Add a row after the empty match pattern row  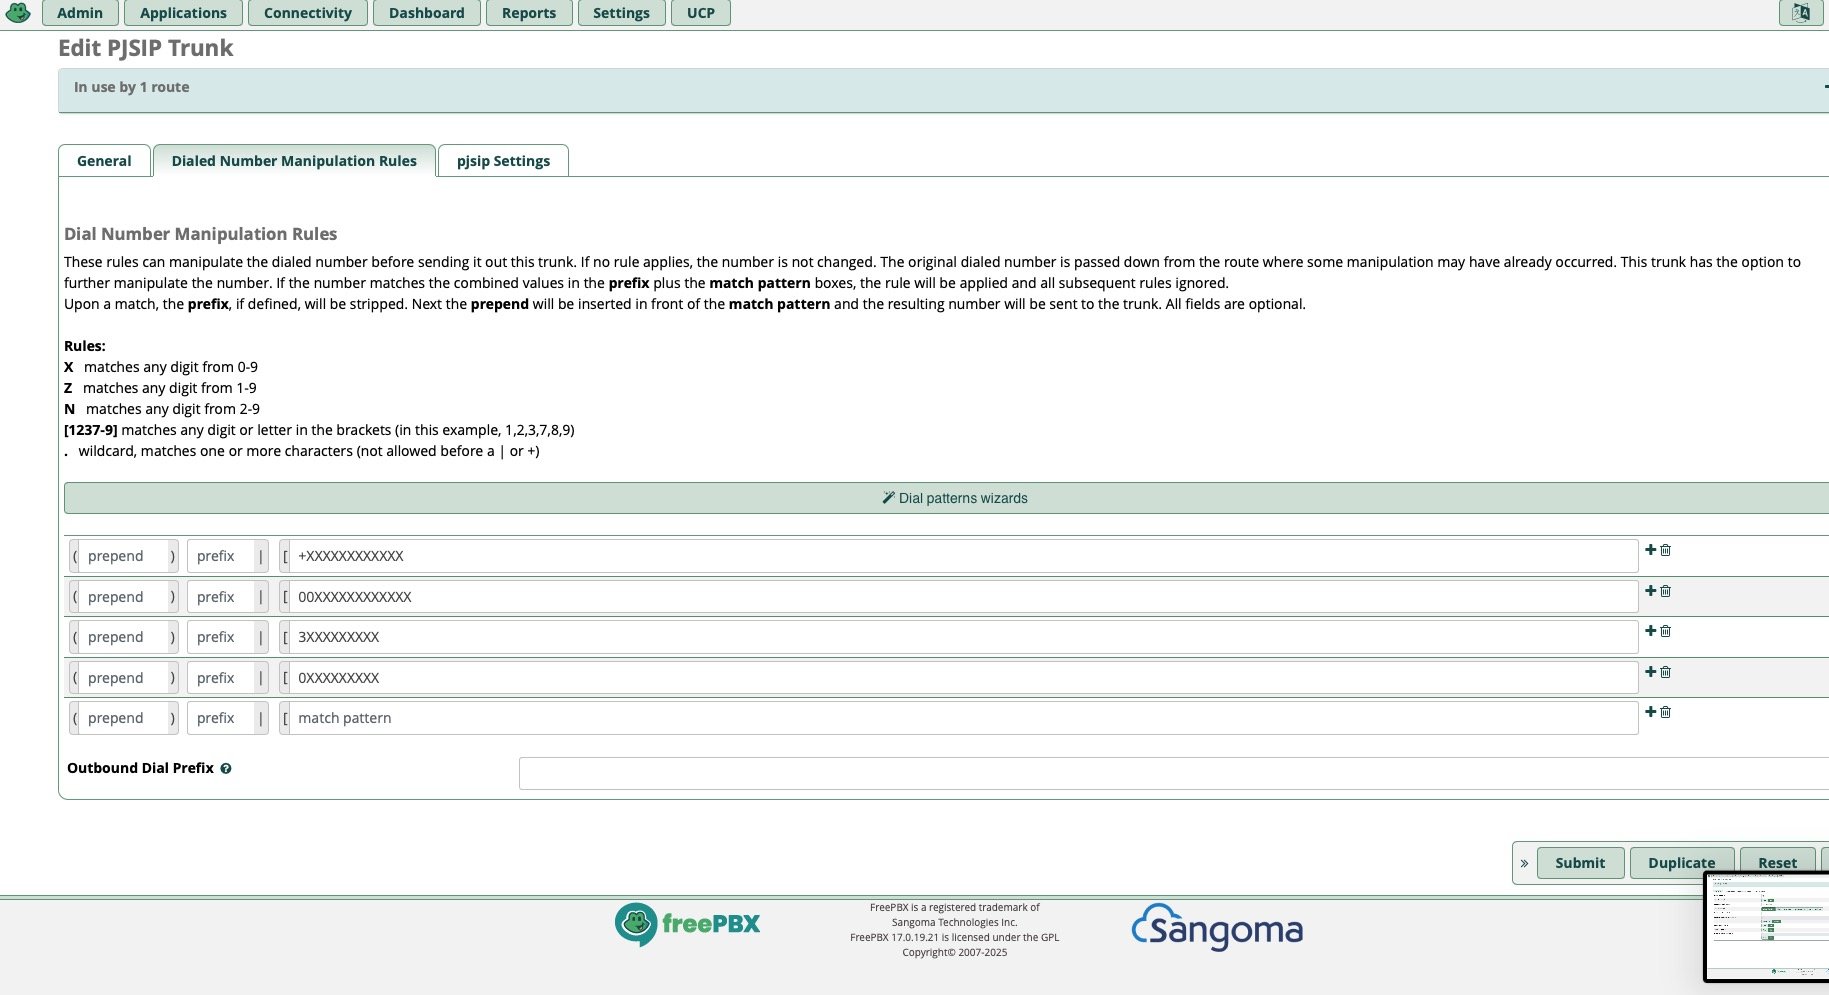pos(1650,712)
